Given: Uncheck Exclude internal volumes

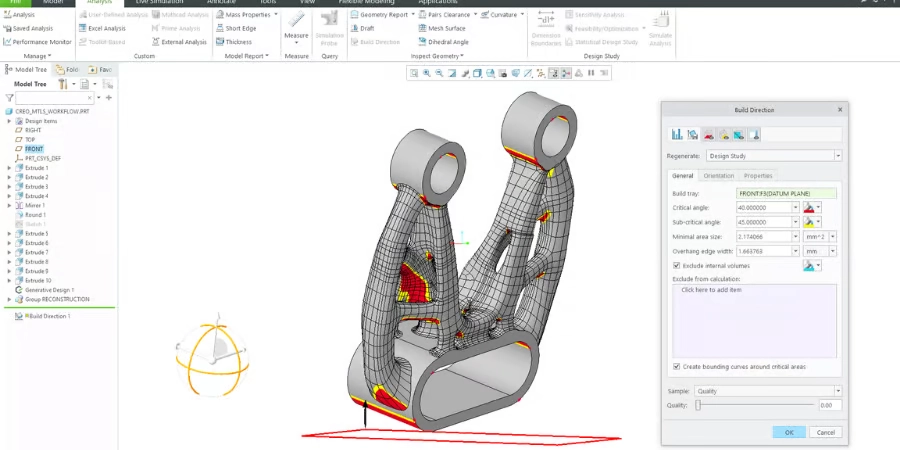Looking at the screenshot, I should point(677,266).
